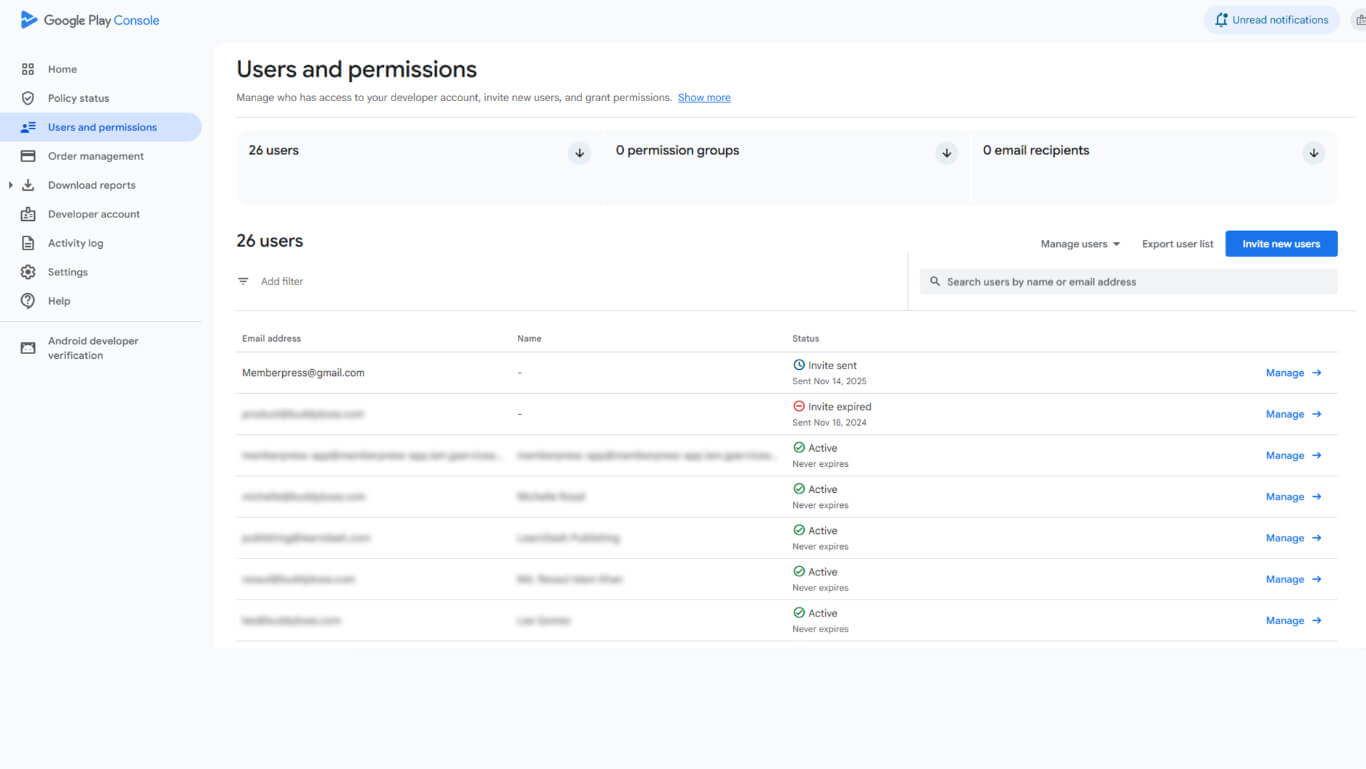Open the Home section in sidebar

(x=61, y=69)
